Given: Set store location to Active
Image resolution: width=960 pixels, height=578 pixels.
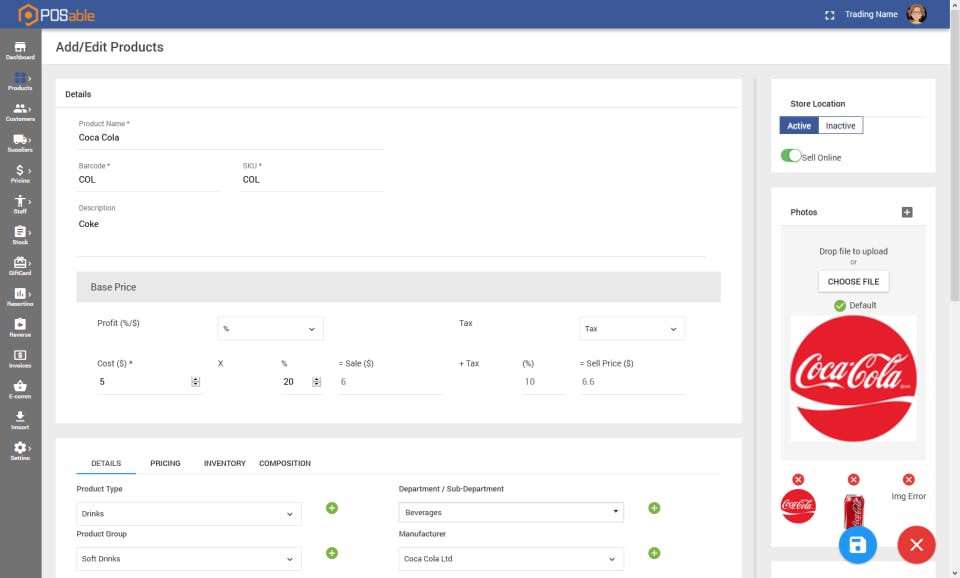Looking at the screenshot, I should (799, 126).
